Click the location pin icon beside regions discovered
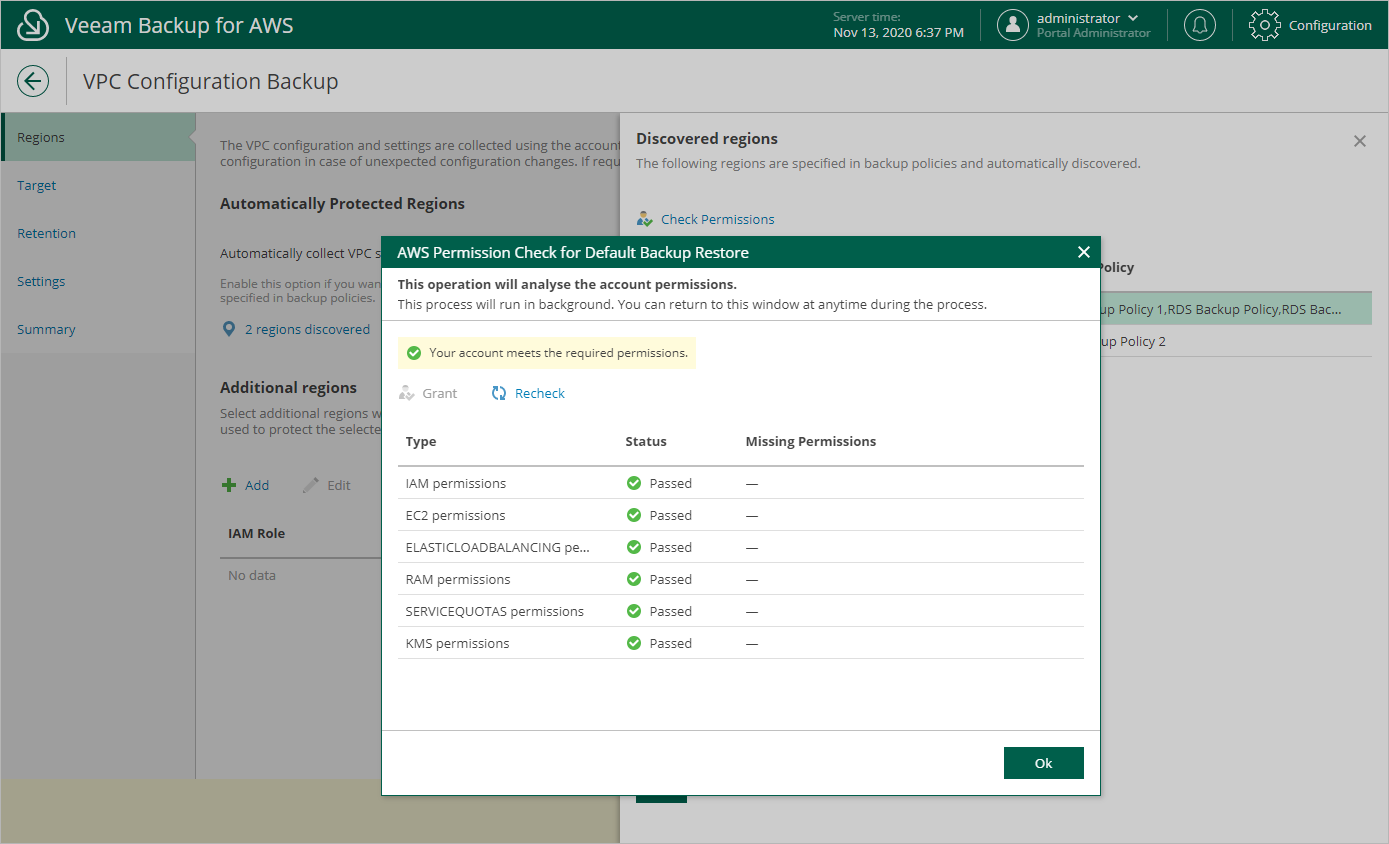 [x=229, y=329]
